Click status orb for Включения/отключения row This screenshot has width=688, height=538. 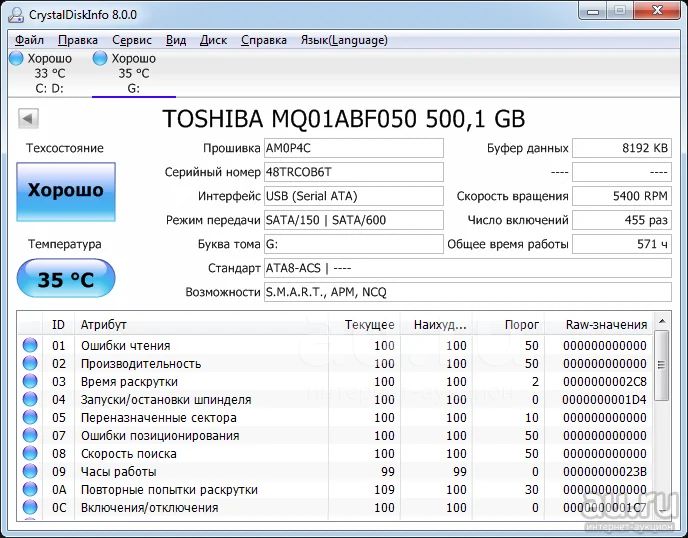(30, 507)
